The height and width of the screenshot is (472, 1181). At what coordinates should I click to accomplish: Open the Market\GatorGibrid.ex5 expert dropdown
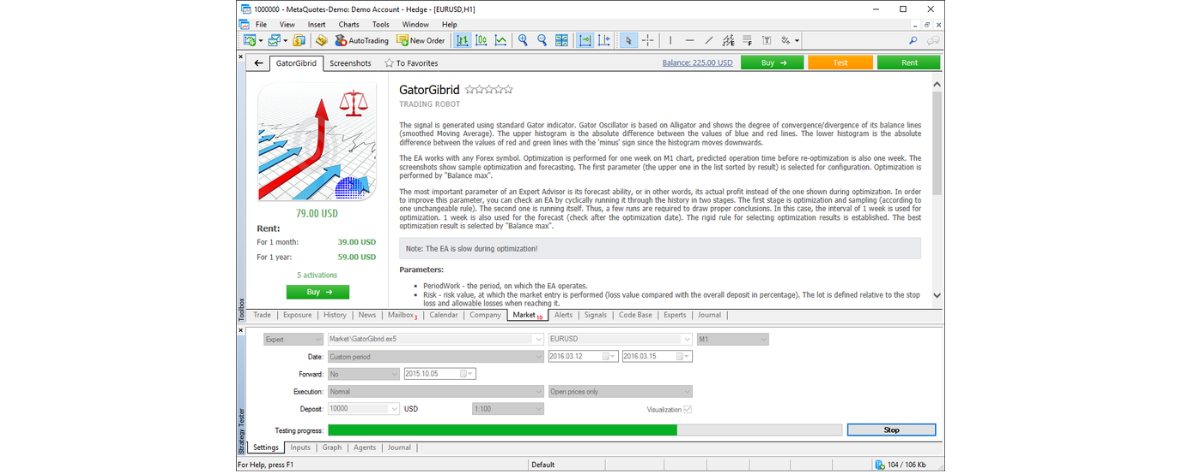coord(435,339)
